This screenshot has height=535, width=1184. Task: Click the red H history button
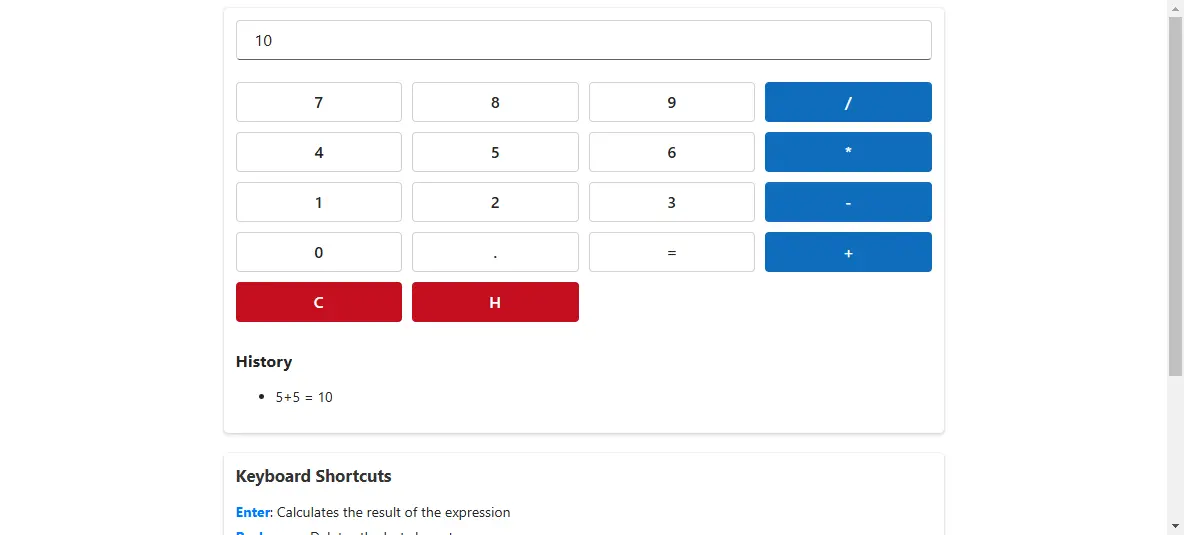pyautogui.click(x=495, y=302)
